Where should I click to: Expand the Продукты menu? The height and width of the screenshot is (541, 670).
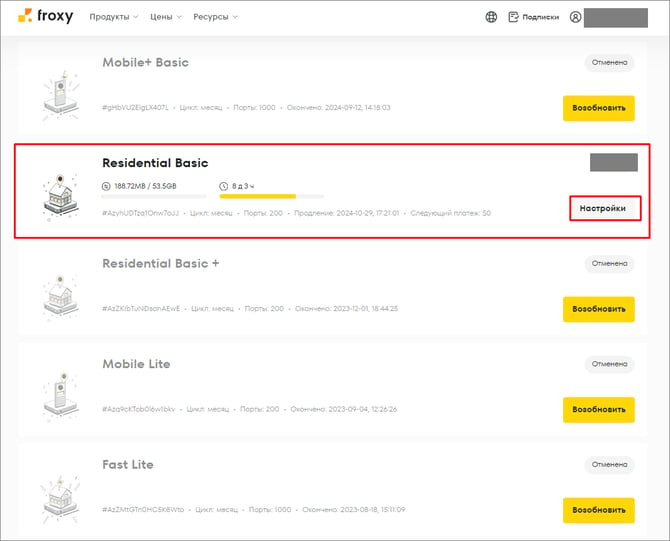(114, 17)
